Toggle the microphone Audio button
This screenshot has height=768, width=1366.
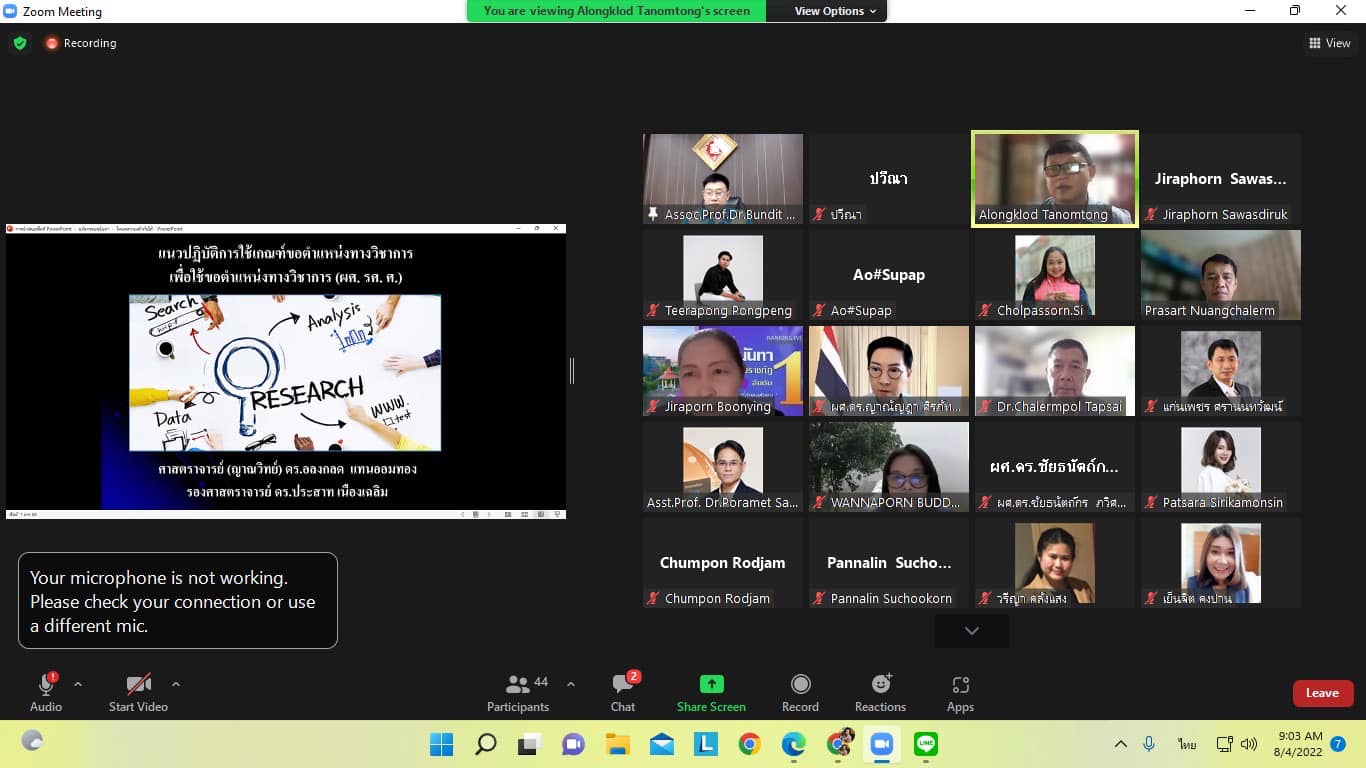pyautogui.click(x=46, y=692)
